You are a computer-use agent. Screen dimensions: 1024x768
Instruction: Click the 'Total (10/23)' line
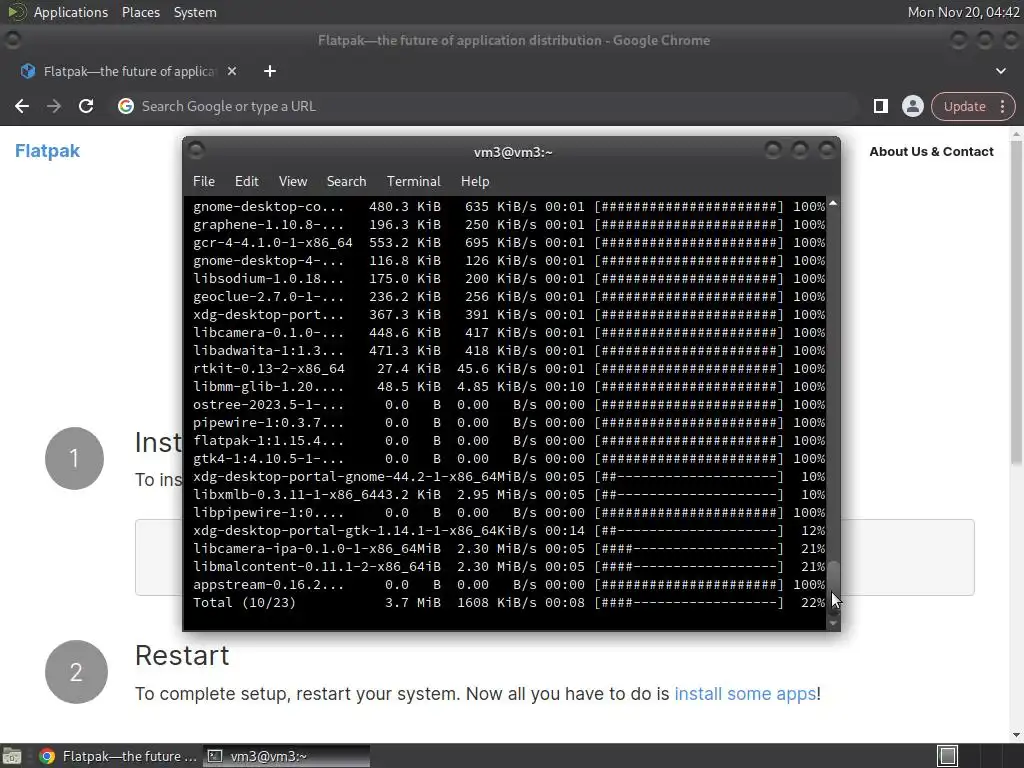[509, 603]
